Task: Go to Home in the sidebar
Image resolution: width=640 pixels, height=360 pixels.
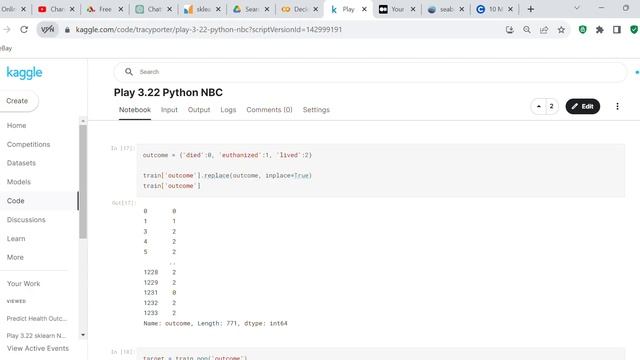Action: click(x=16, y=125)
